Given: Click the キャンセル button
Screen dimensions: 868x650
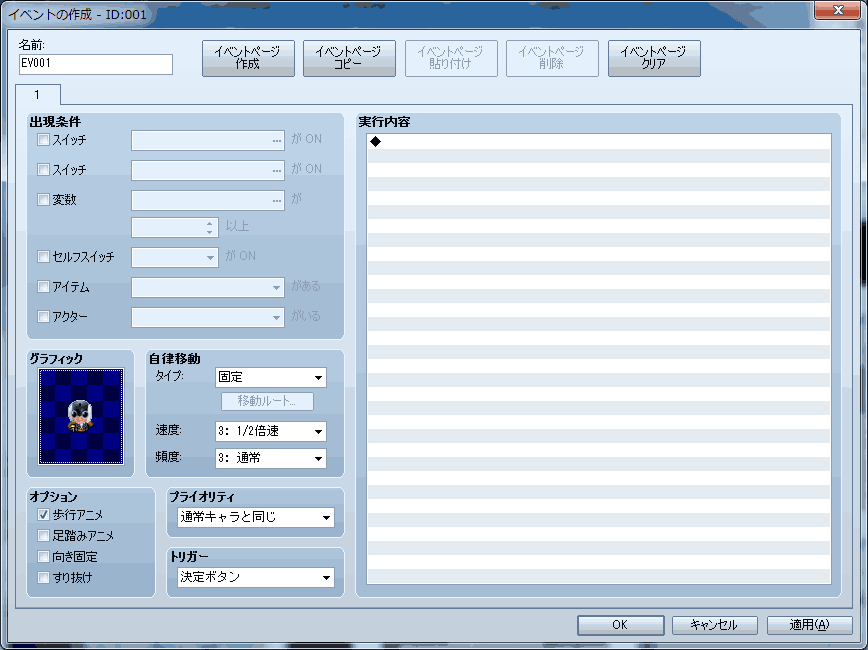Looking at the screenshot, I should pyautogui.click(x=715, y=625).
